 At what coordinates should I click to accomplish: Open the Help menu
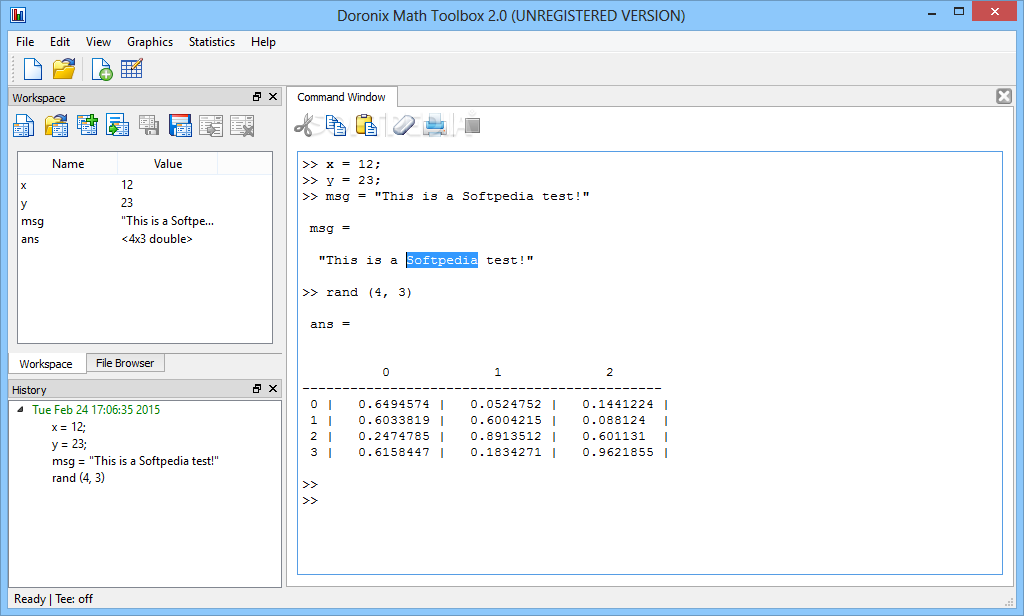pyautogui.click(x=263, y=42)
